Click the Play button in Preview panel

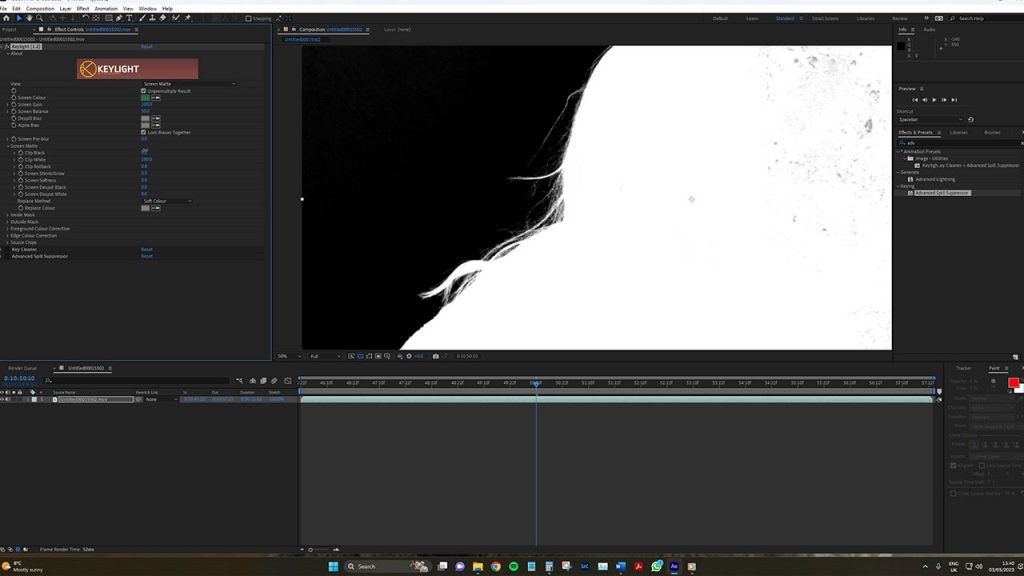pyautogui.click(x=935, y=100)
